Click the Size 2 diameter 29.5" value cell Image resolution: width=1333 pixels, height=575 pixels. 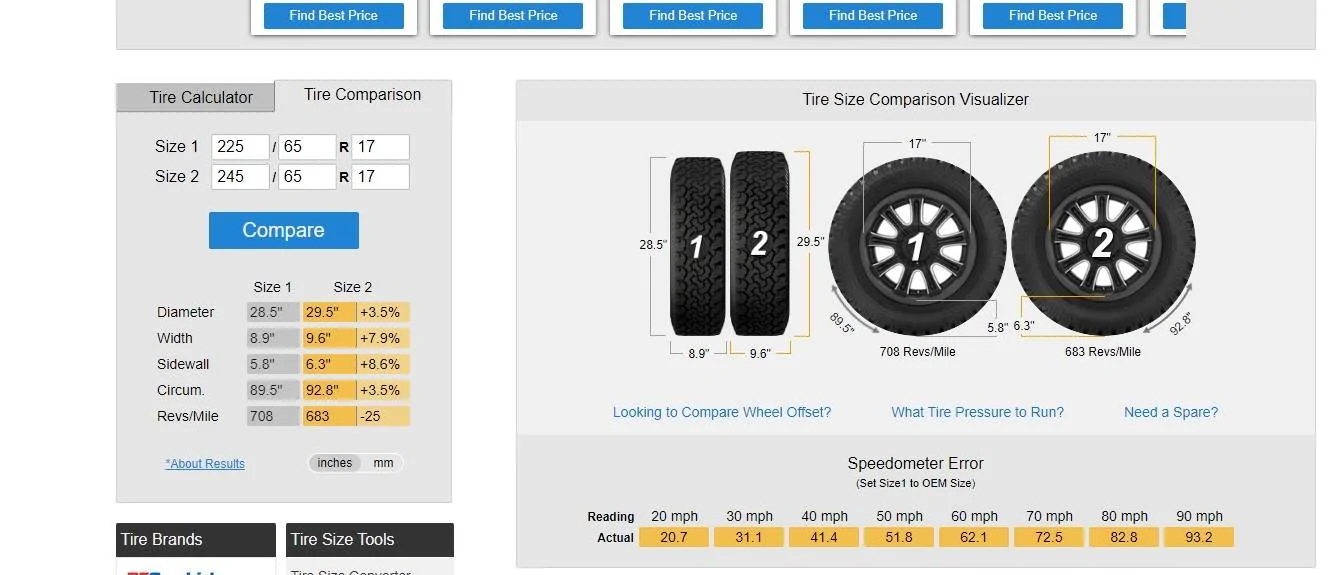tap(329, 312)
